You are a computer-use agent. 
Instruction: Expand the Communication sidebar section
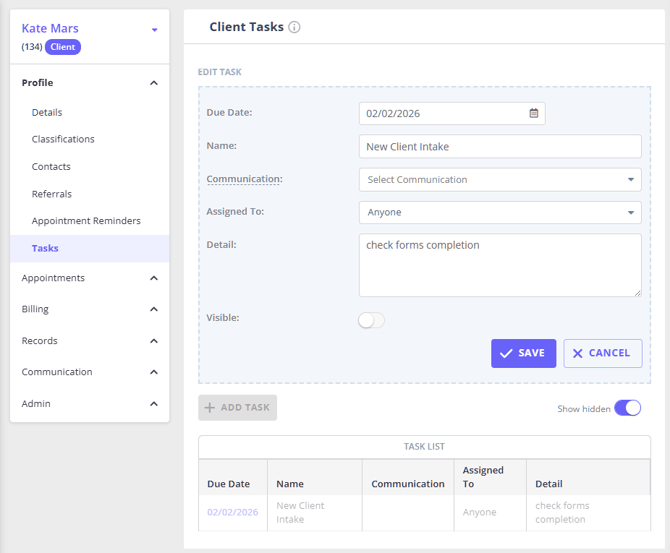[x=153, y=372]
